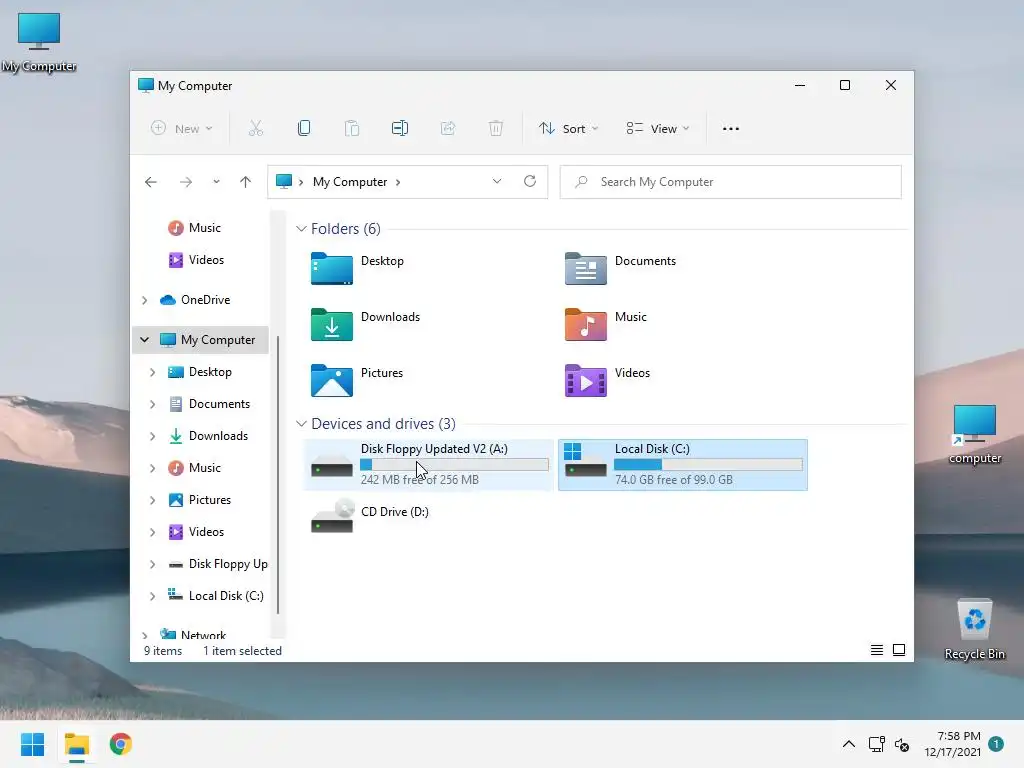Collapse My Computer in the navigation tree
The image size is (1024, 768).
144,340
